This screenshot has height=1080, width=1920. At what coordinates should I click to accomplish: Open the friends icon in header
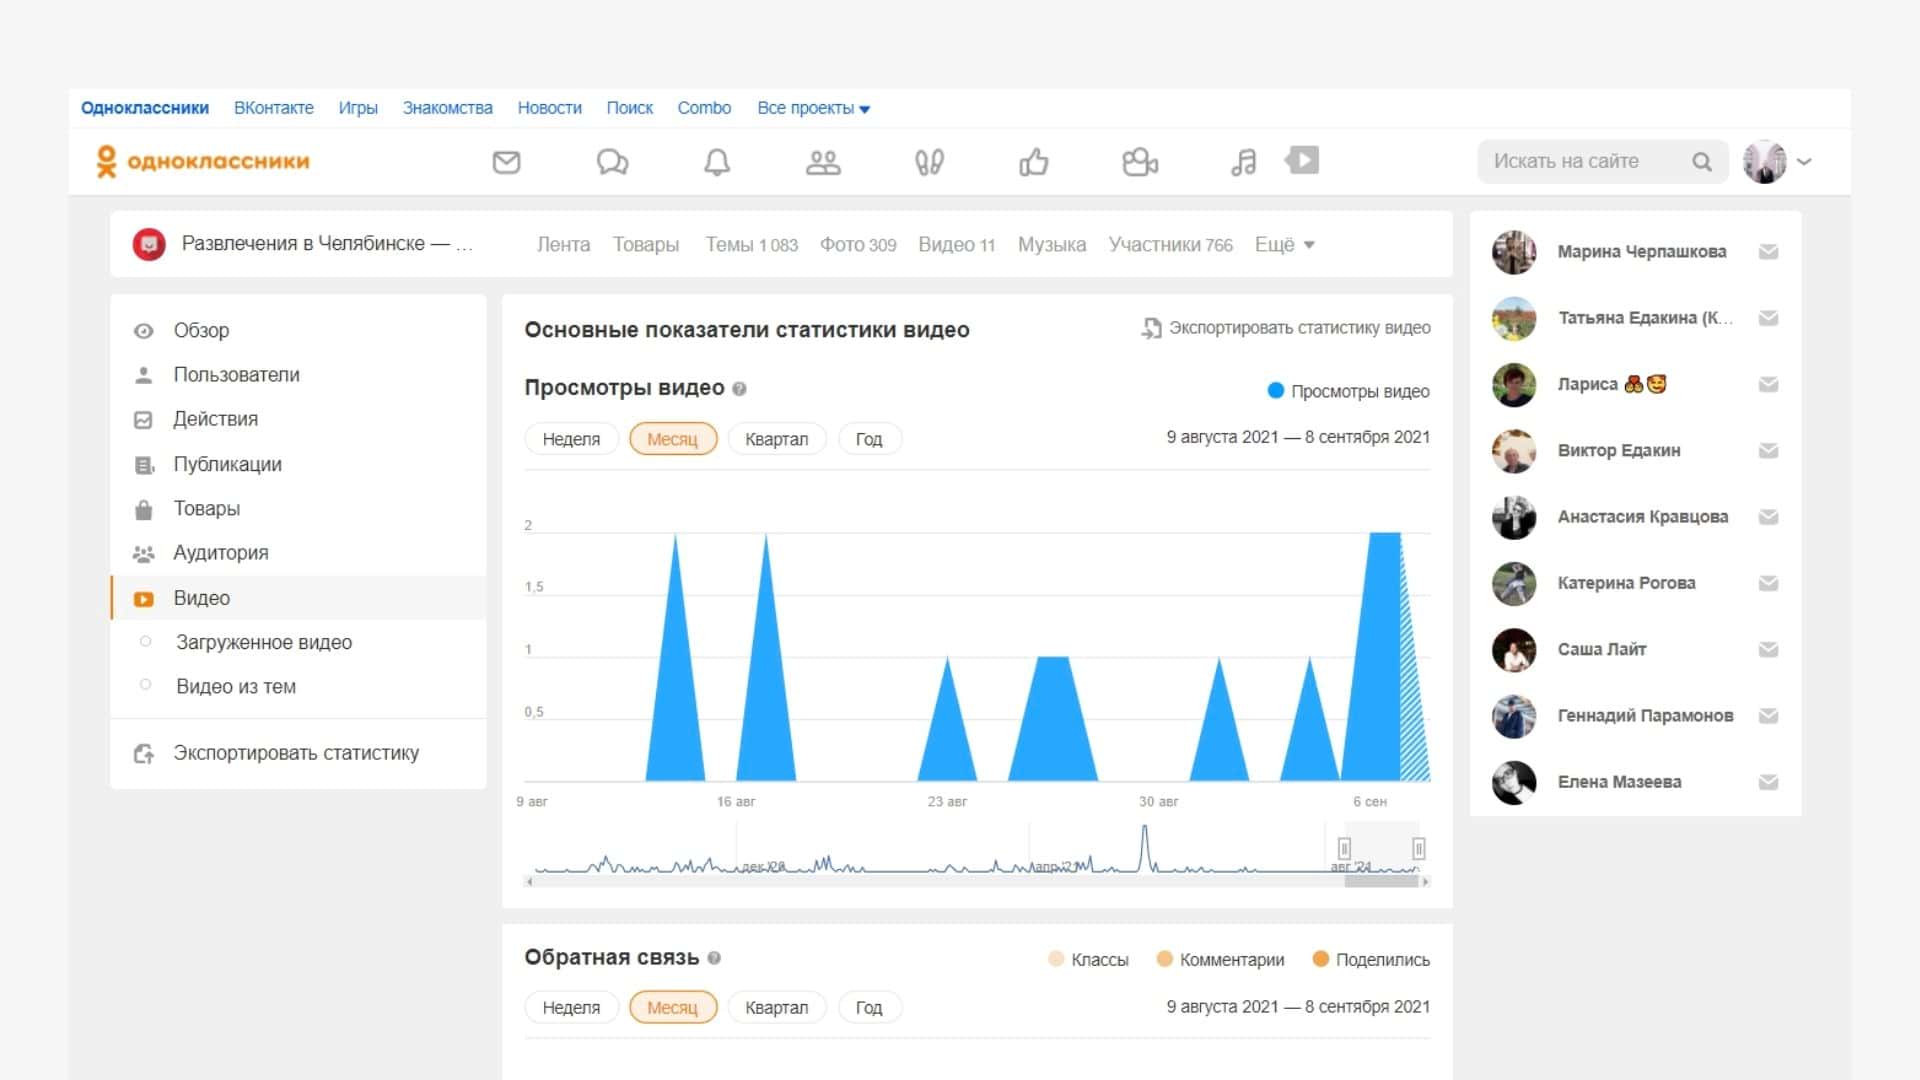(x=823, y=162)
